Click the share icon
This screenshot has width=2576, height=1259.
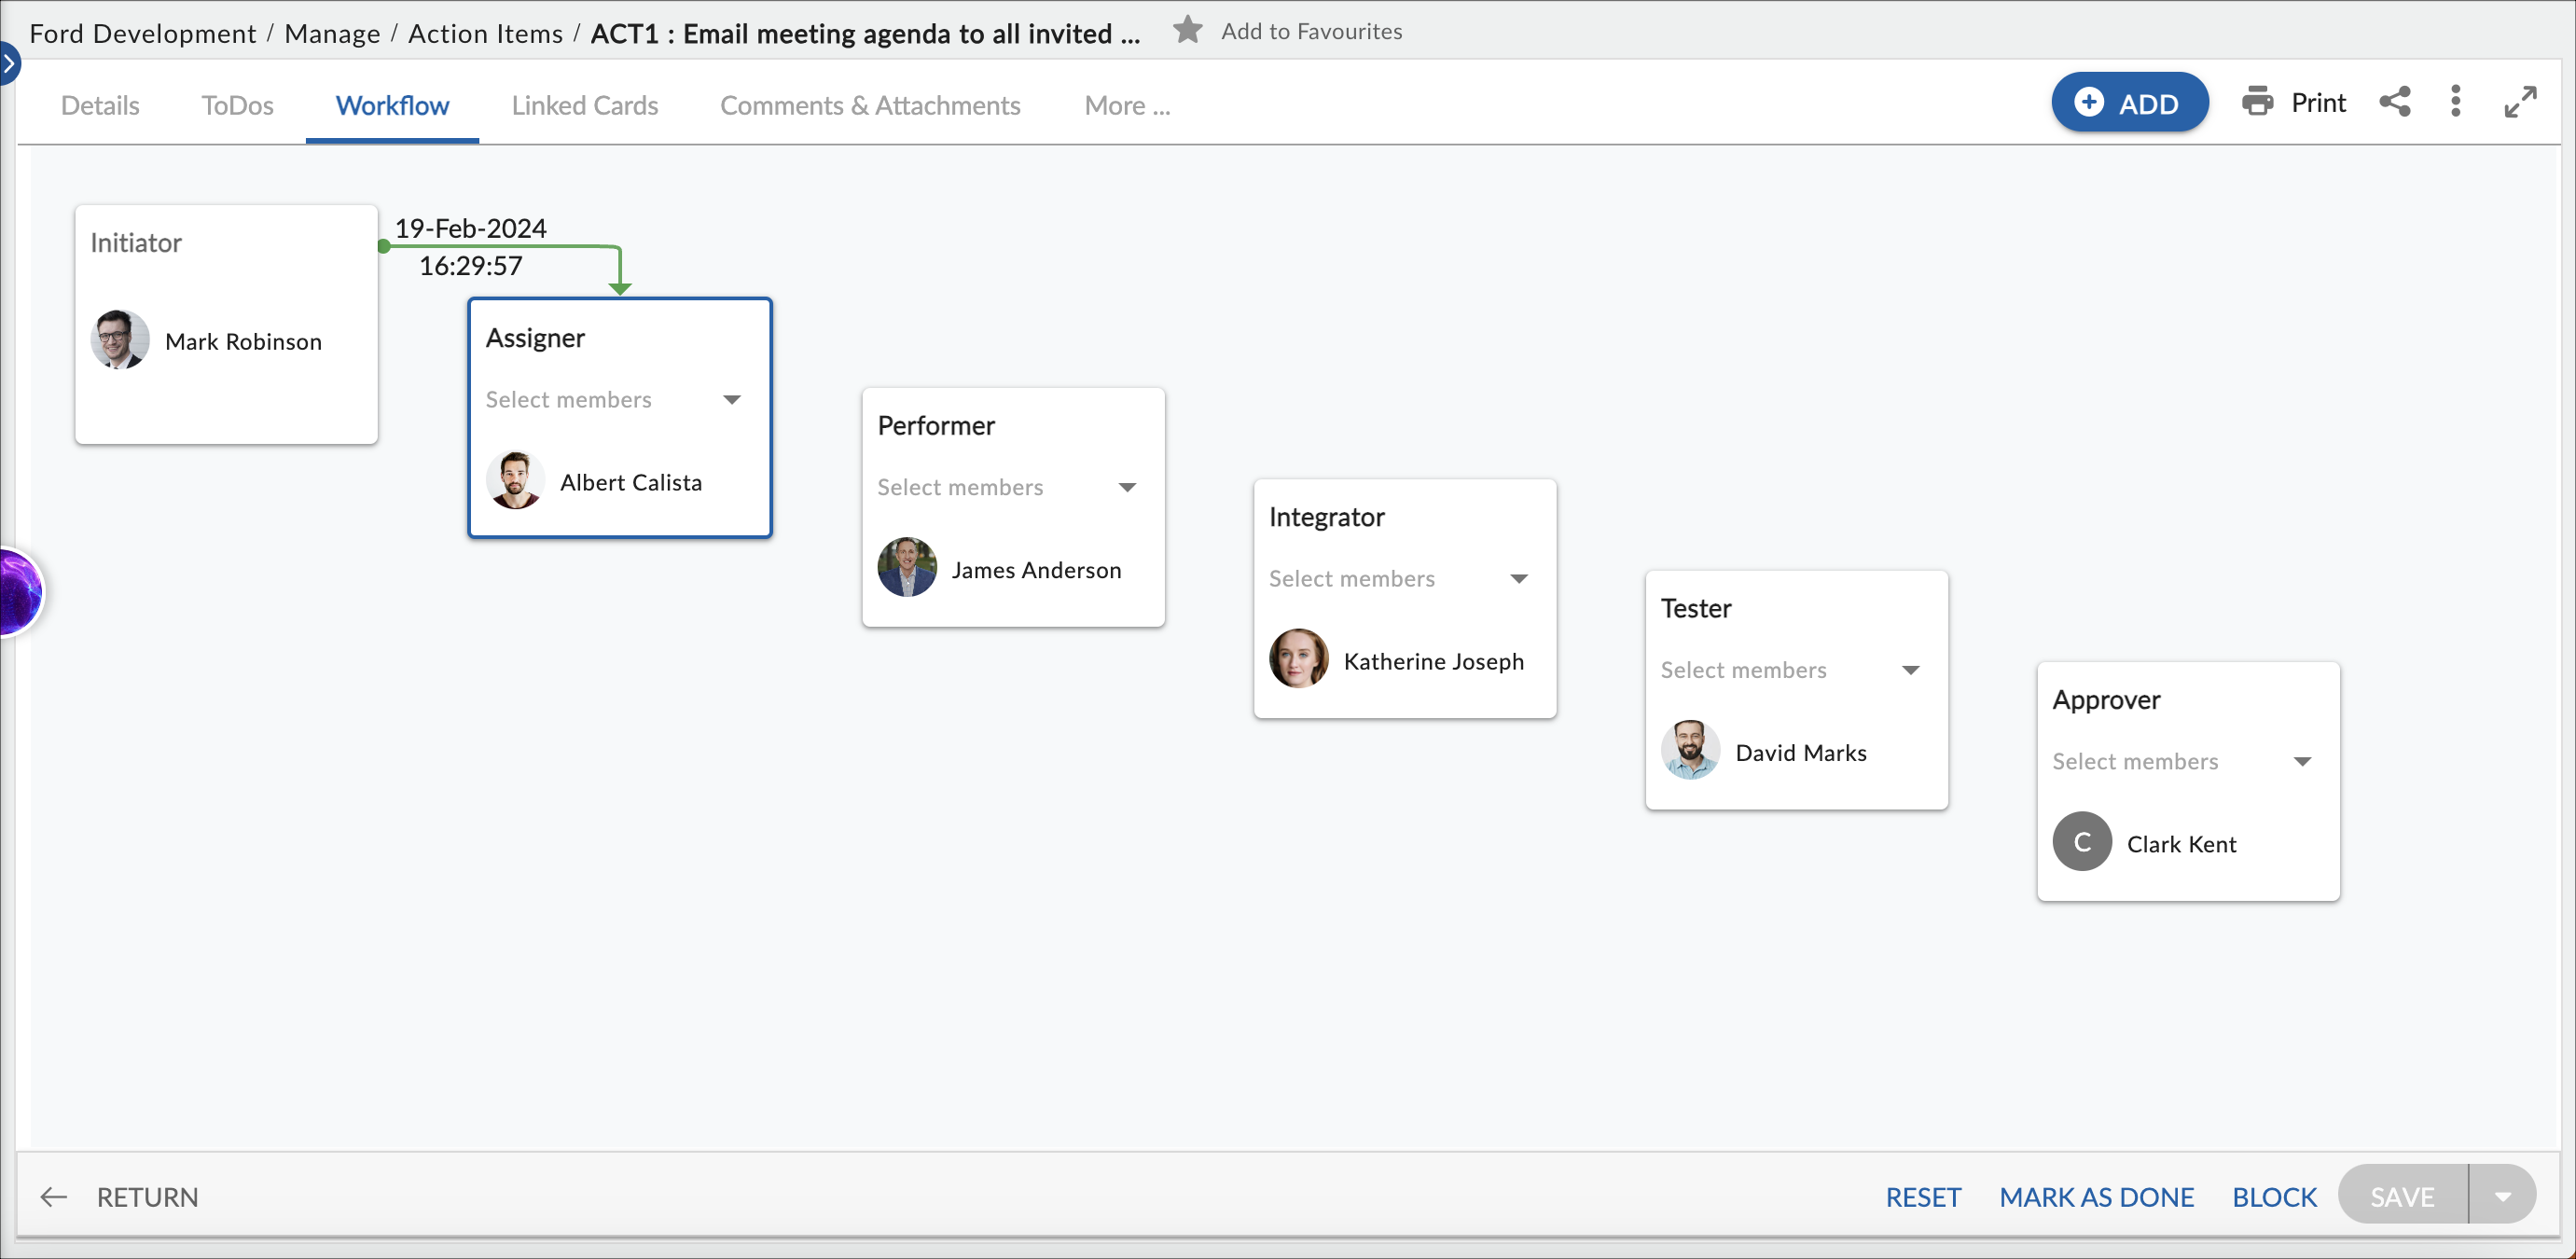pos(2394,101)
